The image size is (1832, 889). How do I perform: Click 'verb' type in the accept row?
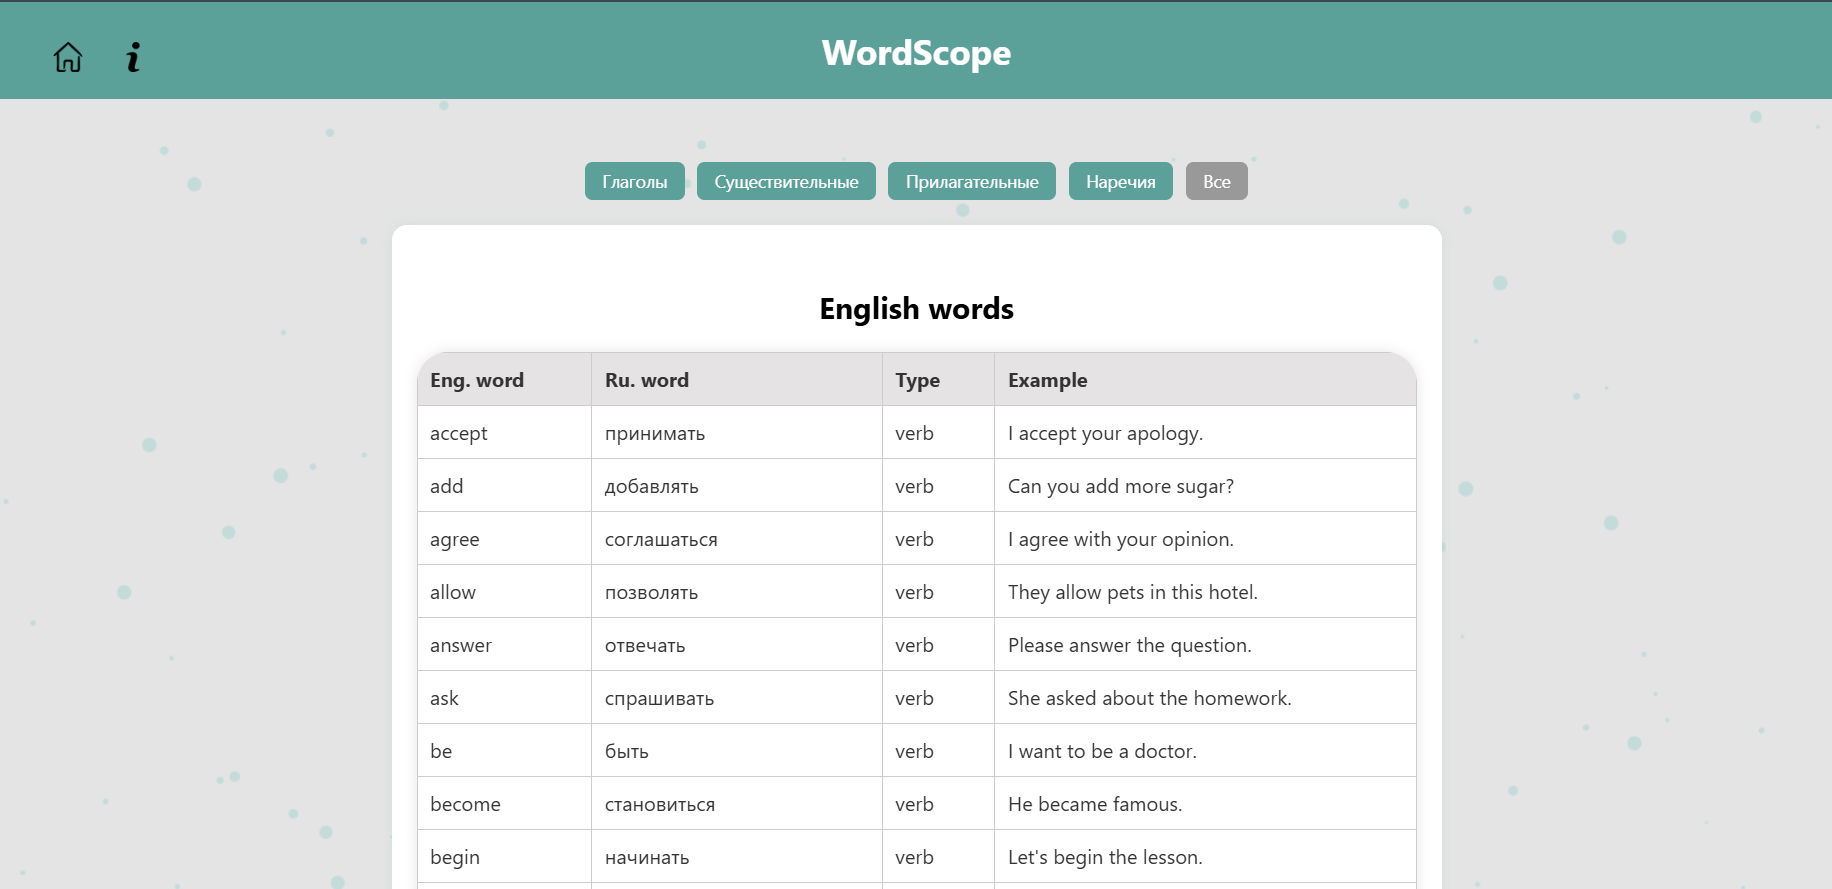click(x=915, y=433)
